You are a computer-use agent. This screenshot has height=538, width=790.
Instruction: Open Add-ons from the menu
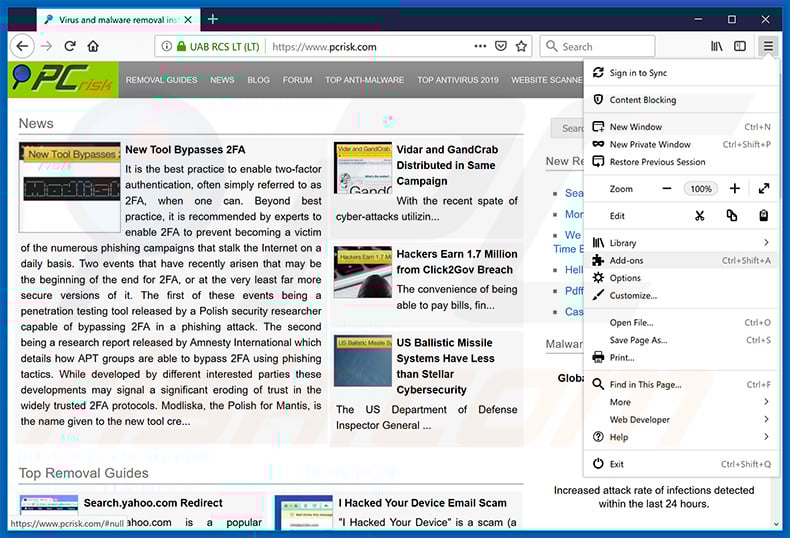pos(682,260)
